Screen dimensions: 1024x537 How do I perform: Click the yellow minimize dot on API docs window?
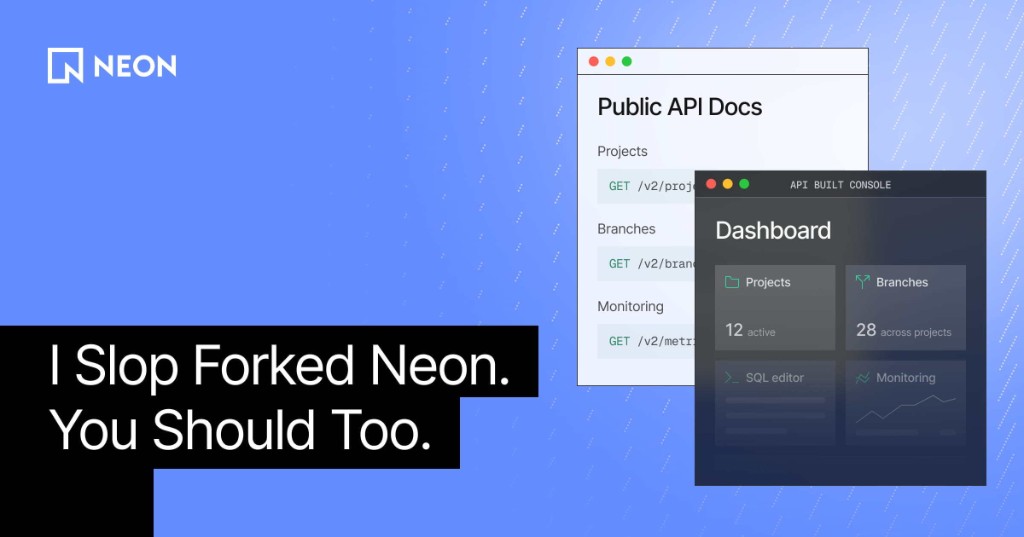tap(610, 61)
